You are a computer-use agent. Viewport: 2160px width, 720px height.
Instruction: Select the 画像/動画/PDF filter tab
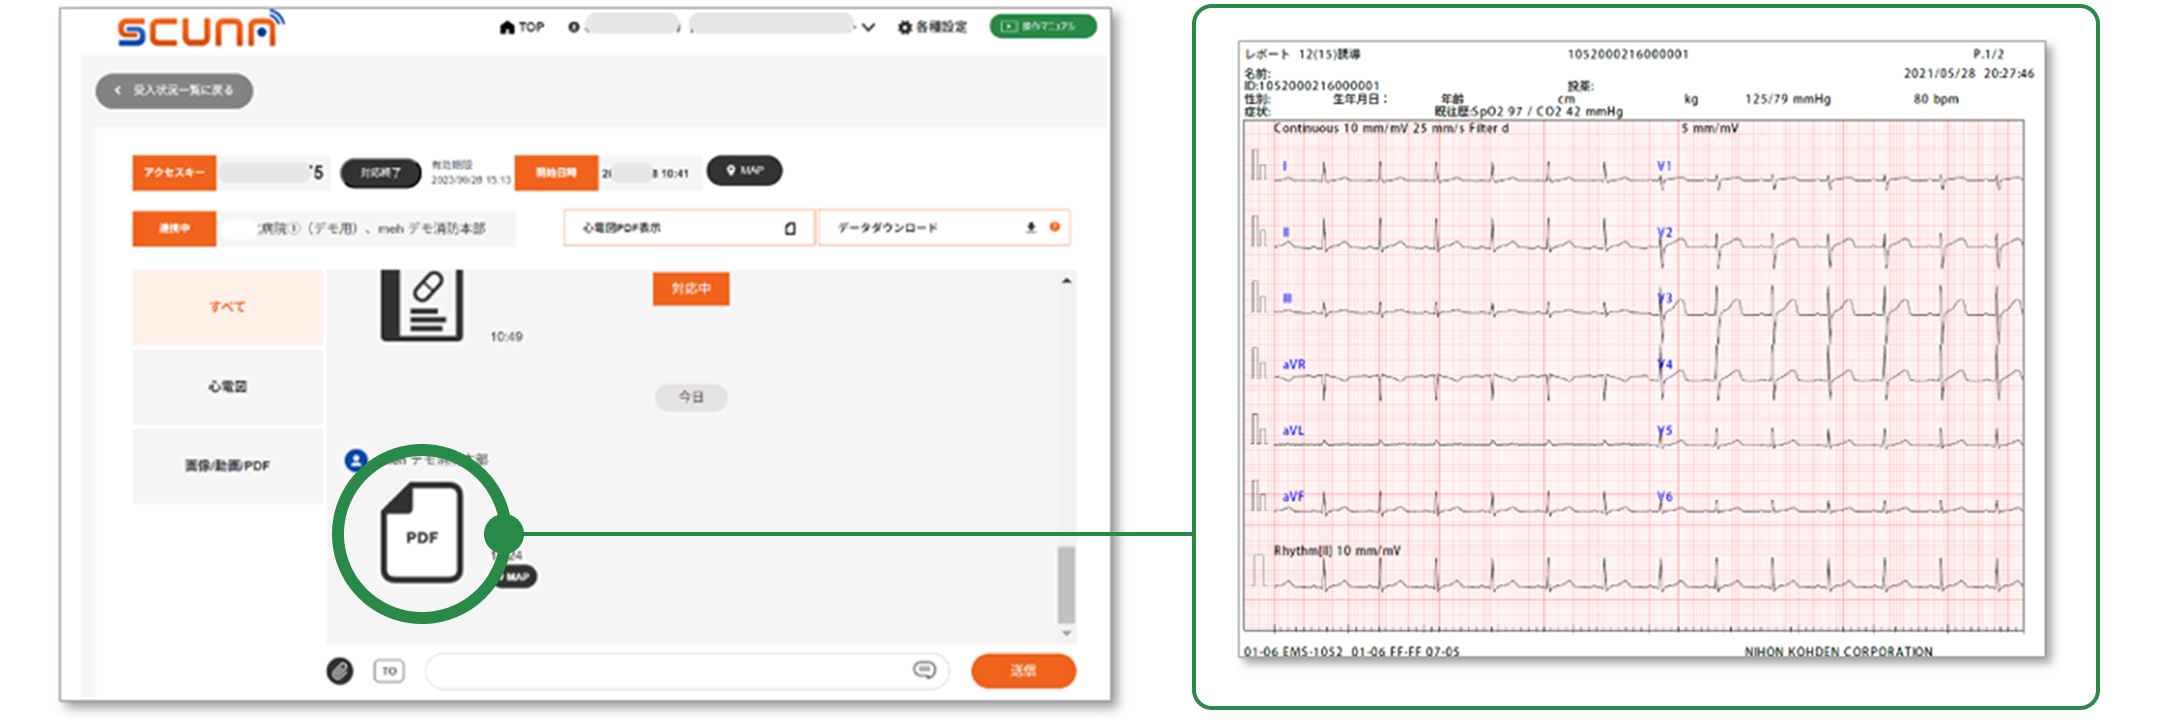tap(228, 466)
